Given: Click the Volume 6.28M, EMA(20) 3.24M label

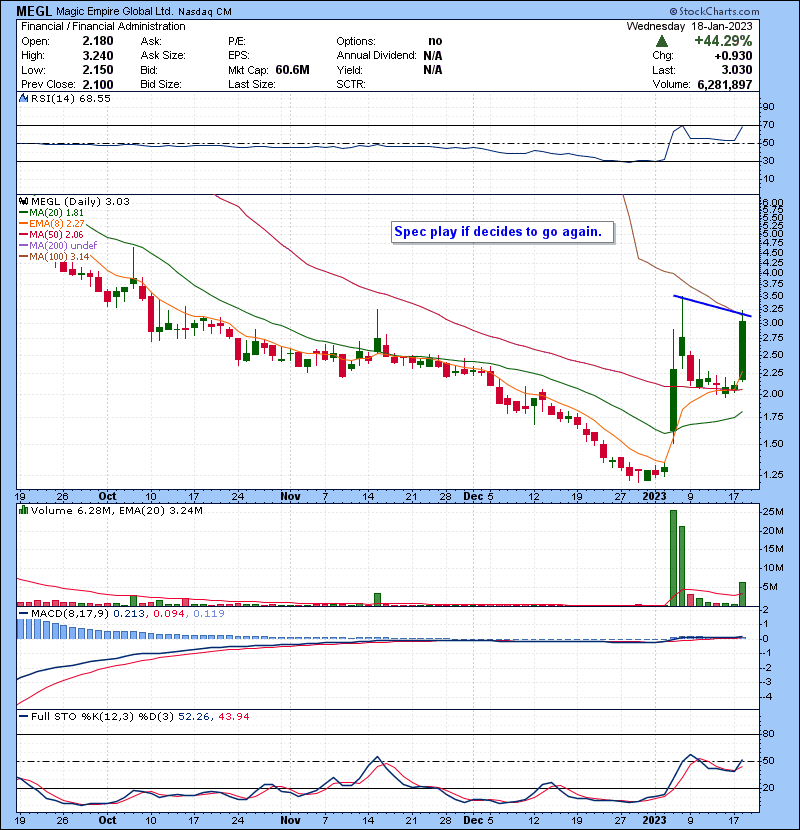Looking at the screenshot, I should (x=117, y=511).
